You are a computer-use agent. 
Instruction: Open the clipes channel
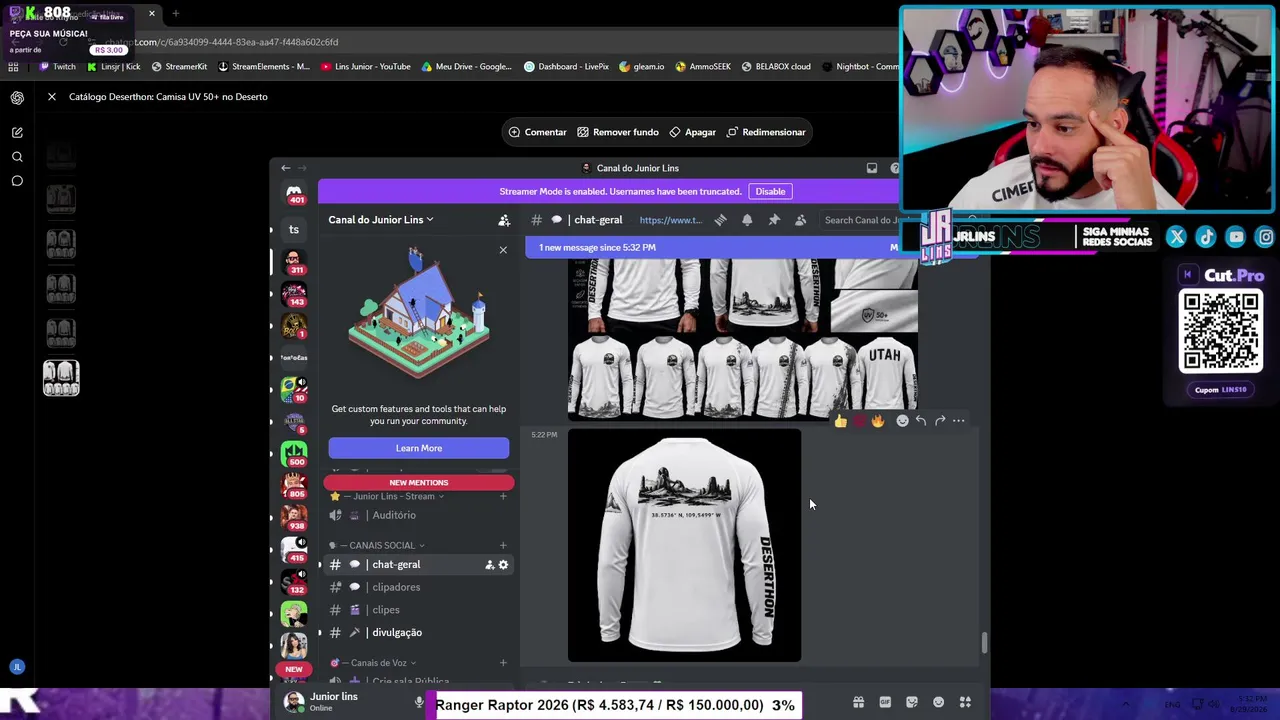pos(418,610)
